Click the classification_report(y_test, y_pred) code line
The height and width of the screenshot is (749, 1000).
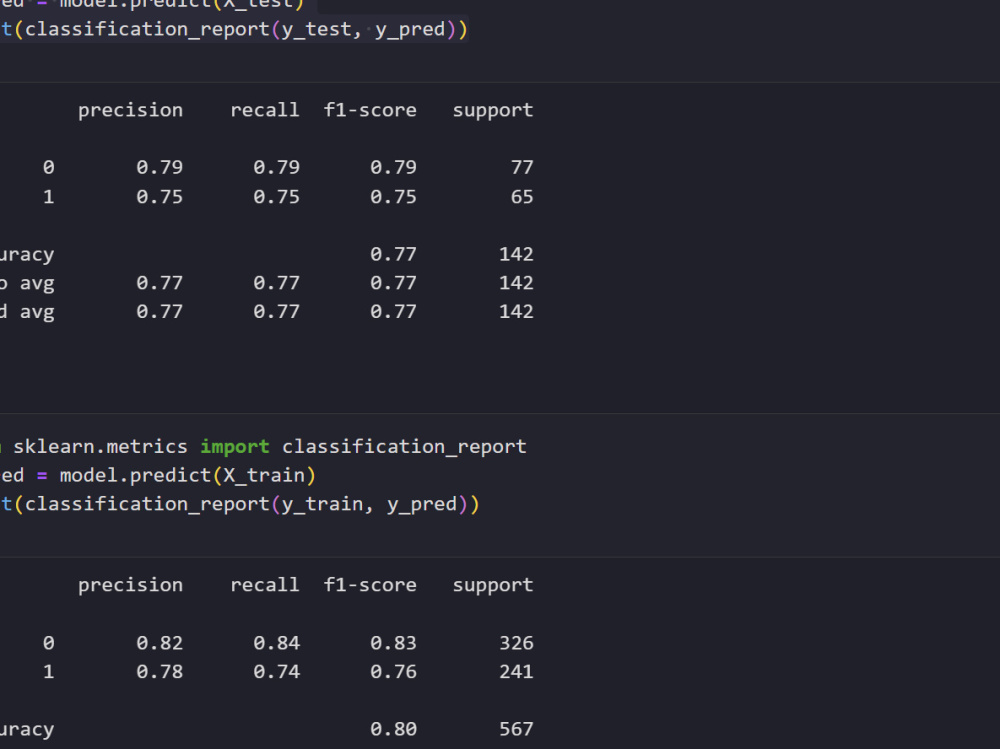(233, 30)
